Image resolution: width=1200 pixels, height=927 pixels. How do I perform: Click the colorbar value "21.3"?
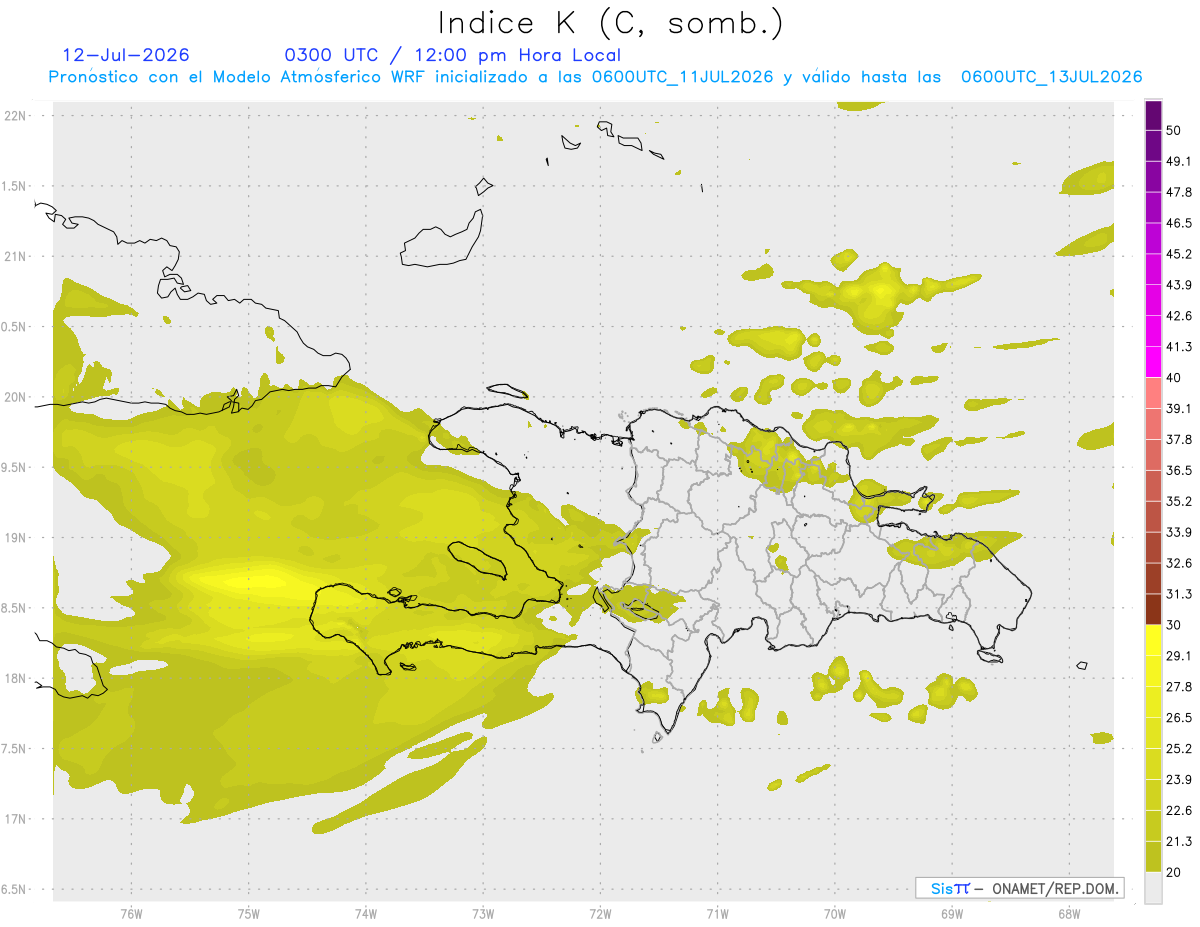point(1179,842)
